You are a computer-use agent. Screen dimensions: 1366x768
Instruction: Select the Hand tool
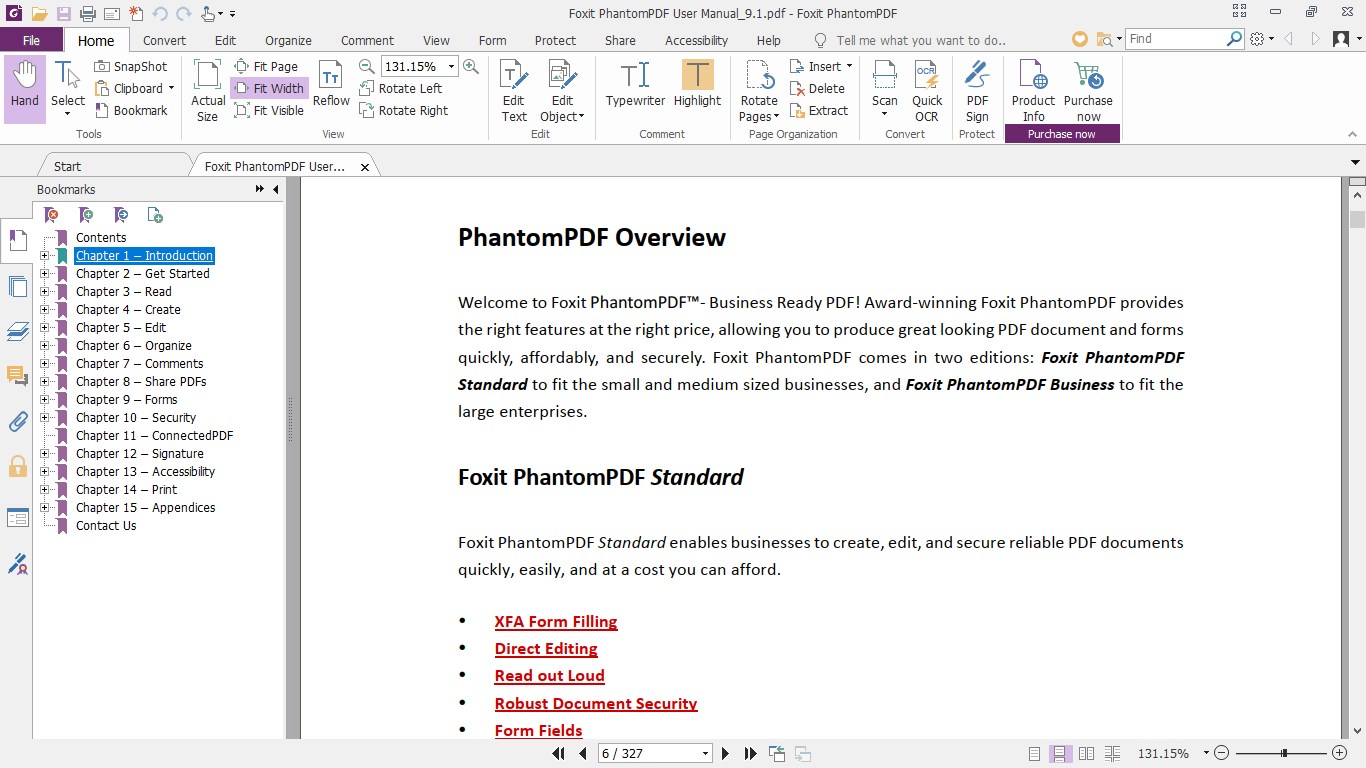point(24,88)
